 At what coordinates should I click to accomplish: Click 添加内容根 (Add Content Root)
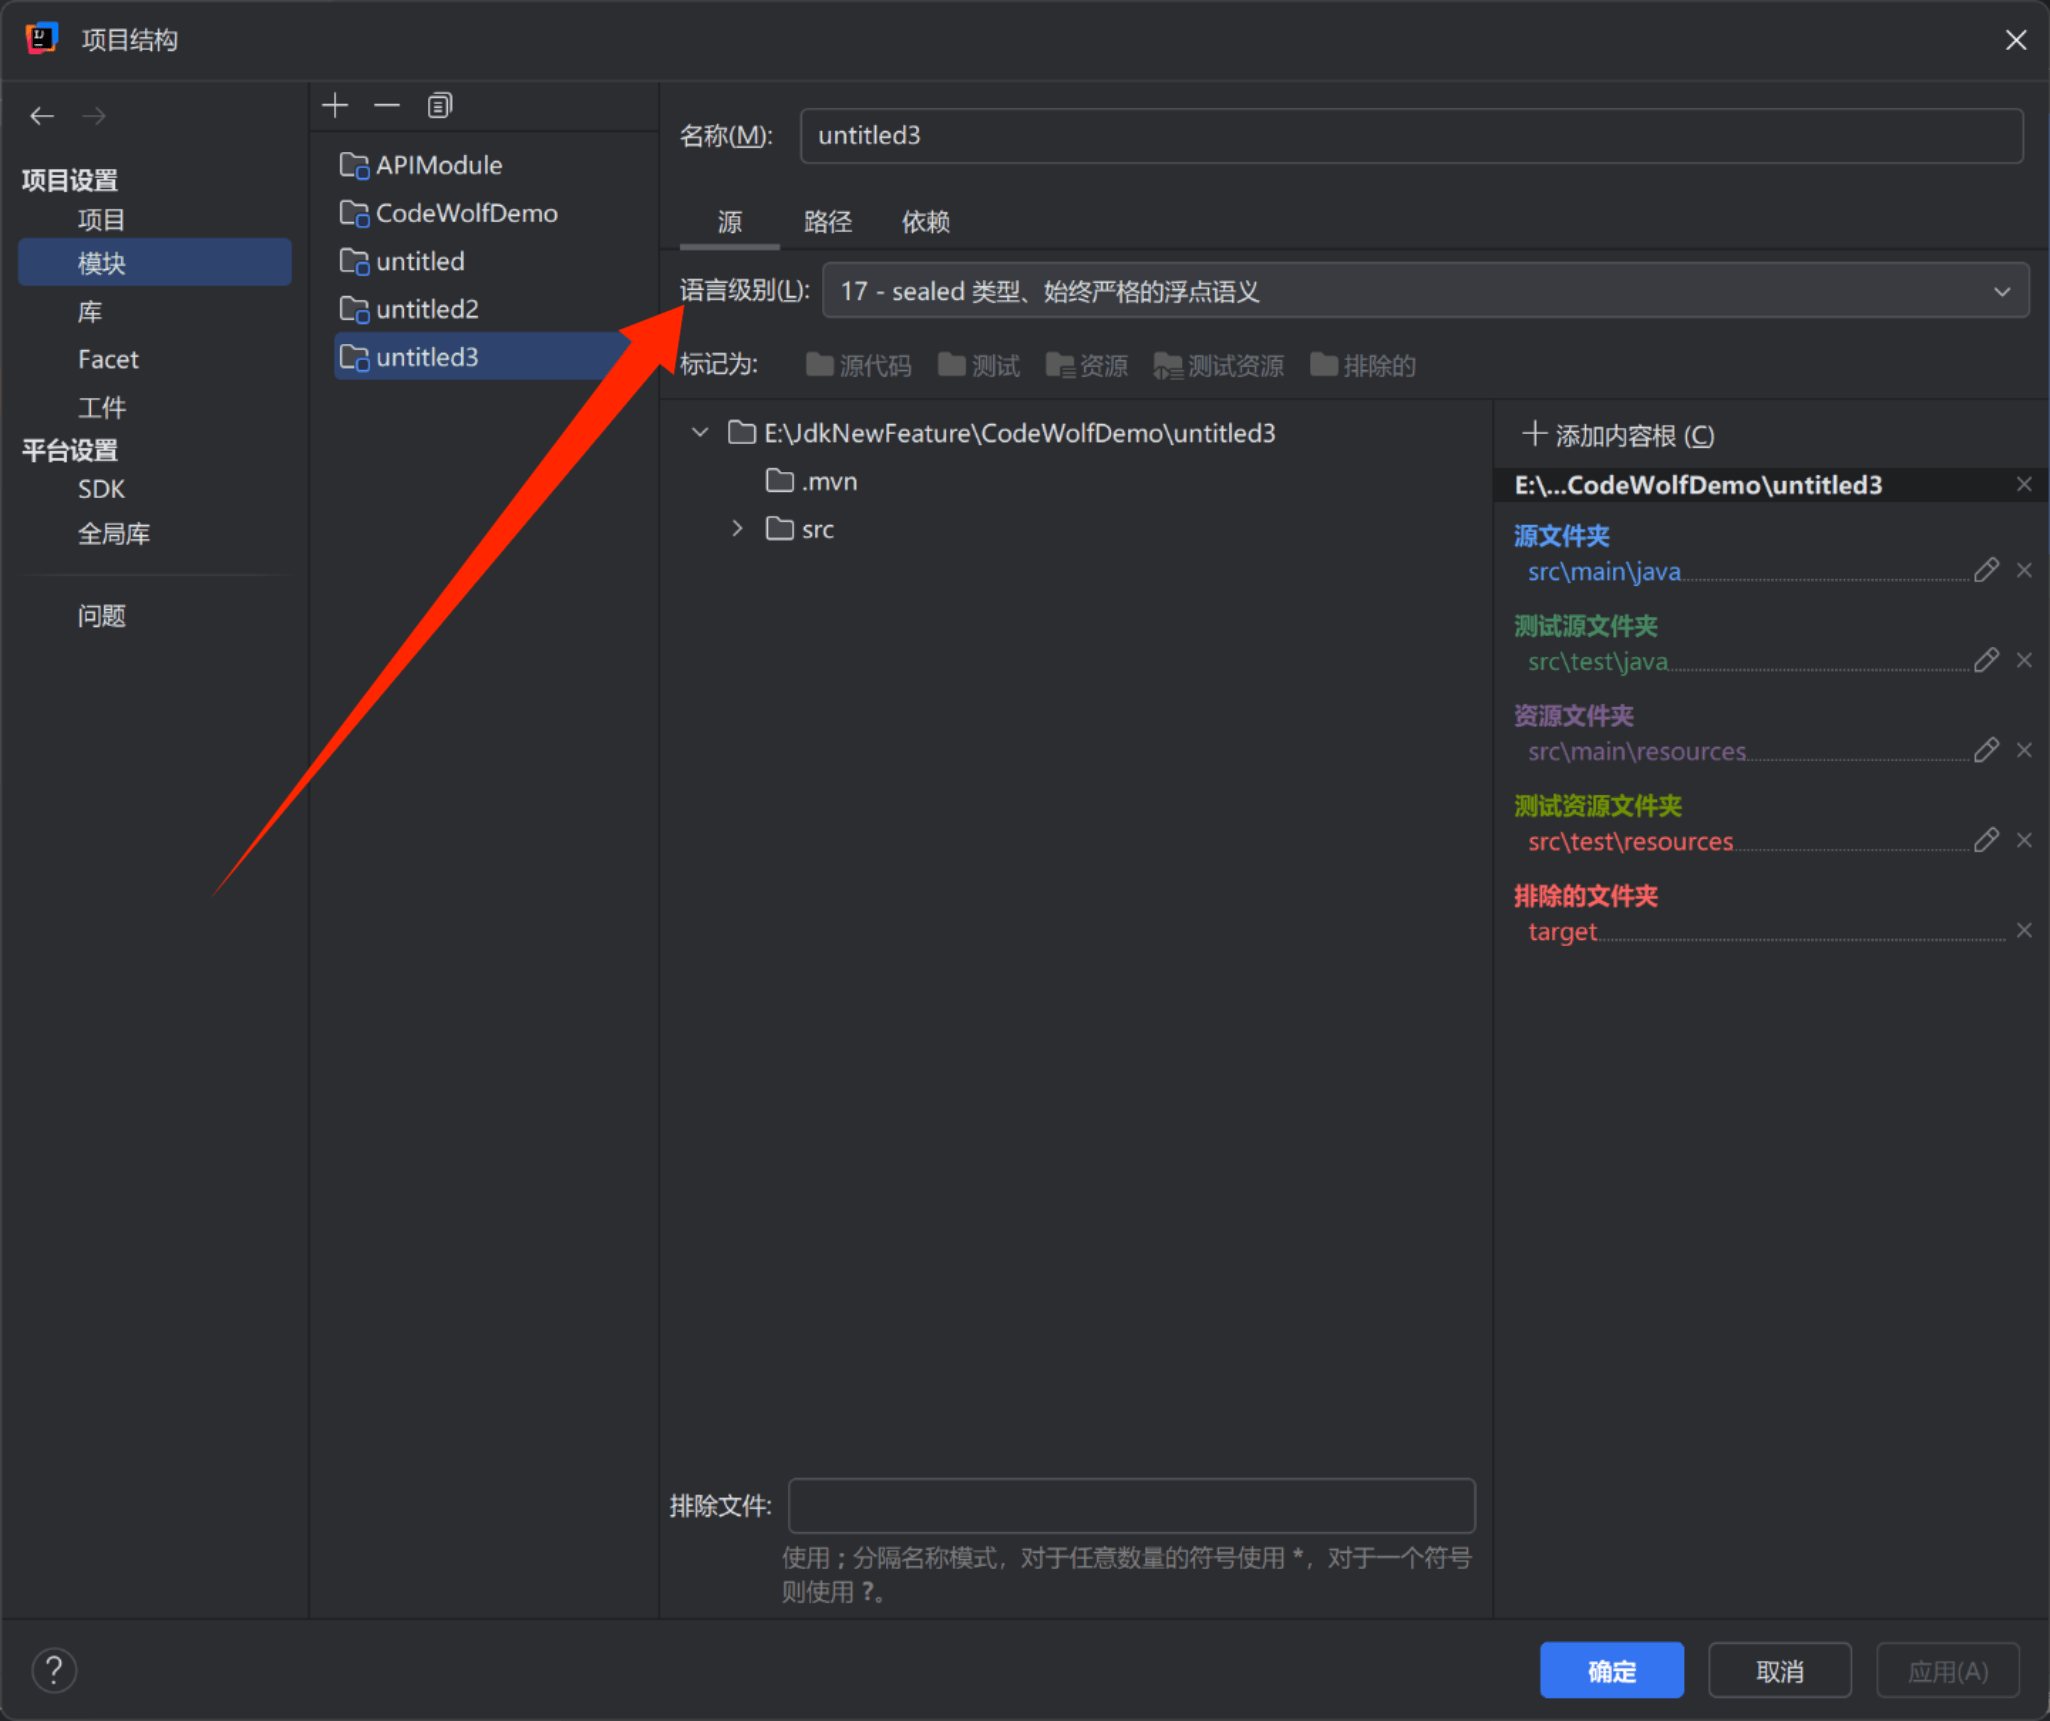point(1618,435)
